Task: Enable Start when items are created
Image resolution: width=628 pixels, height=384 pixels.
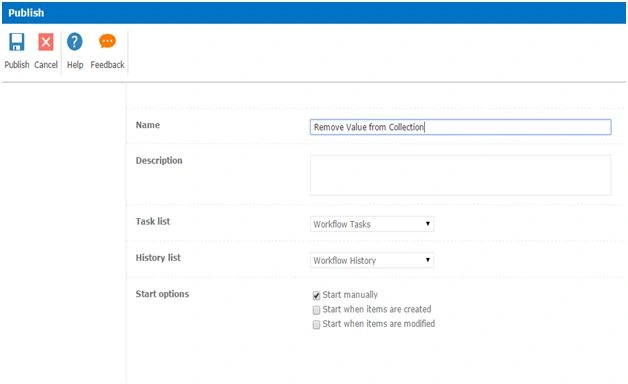Action: [316, 310]
